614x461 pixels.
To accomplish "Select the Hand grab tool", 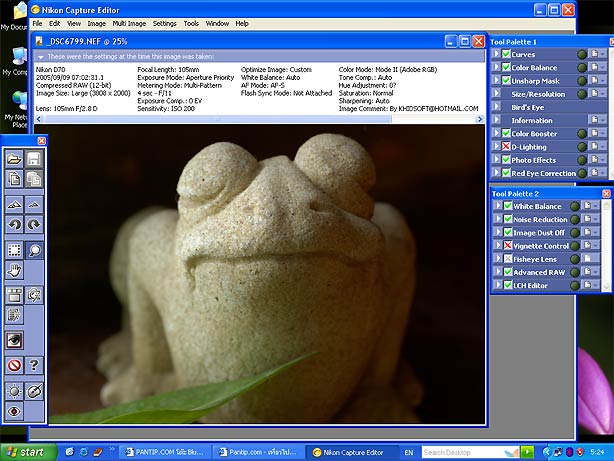I will click(x=14, y=270).
